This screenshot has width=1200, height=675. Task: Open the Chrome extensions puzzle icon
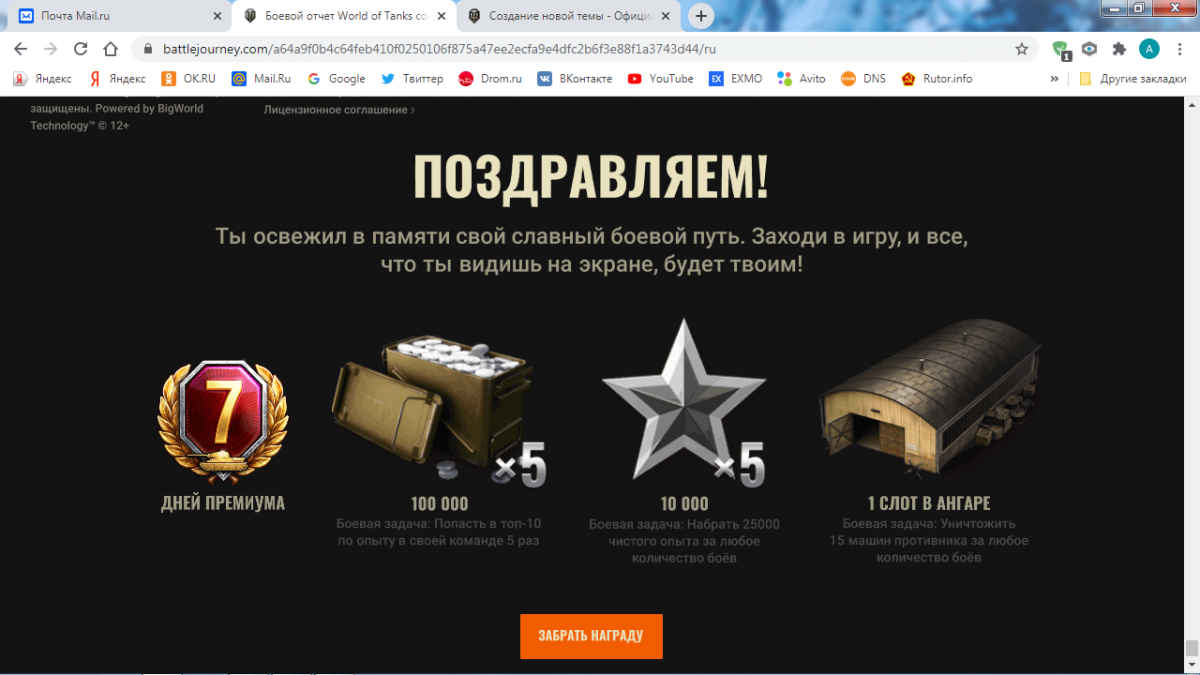pos(1119,48)
